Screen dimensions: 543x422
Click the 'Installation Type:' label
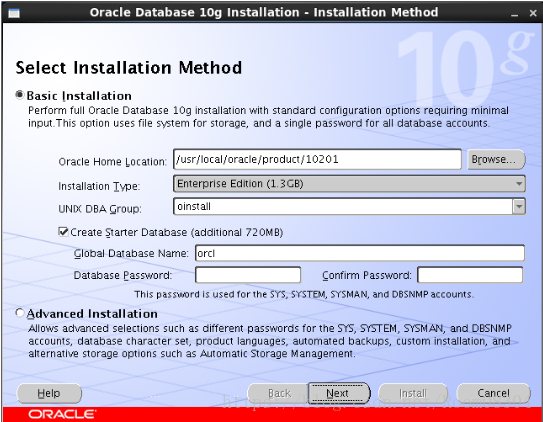[x=99, y=186]
